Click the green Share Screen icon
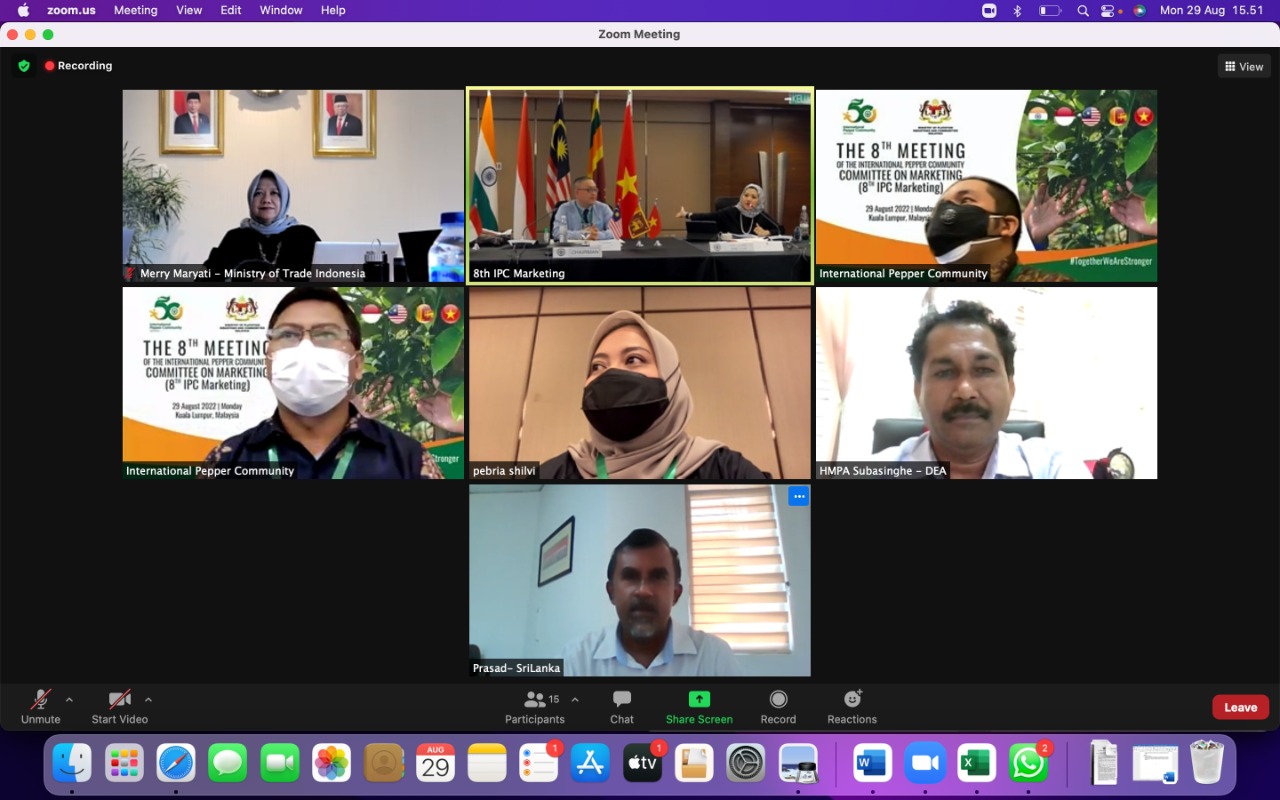The height and width of the screenshot is (800, 1280). coord(699,700)
